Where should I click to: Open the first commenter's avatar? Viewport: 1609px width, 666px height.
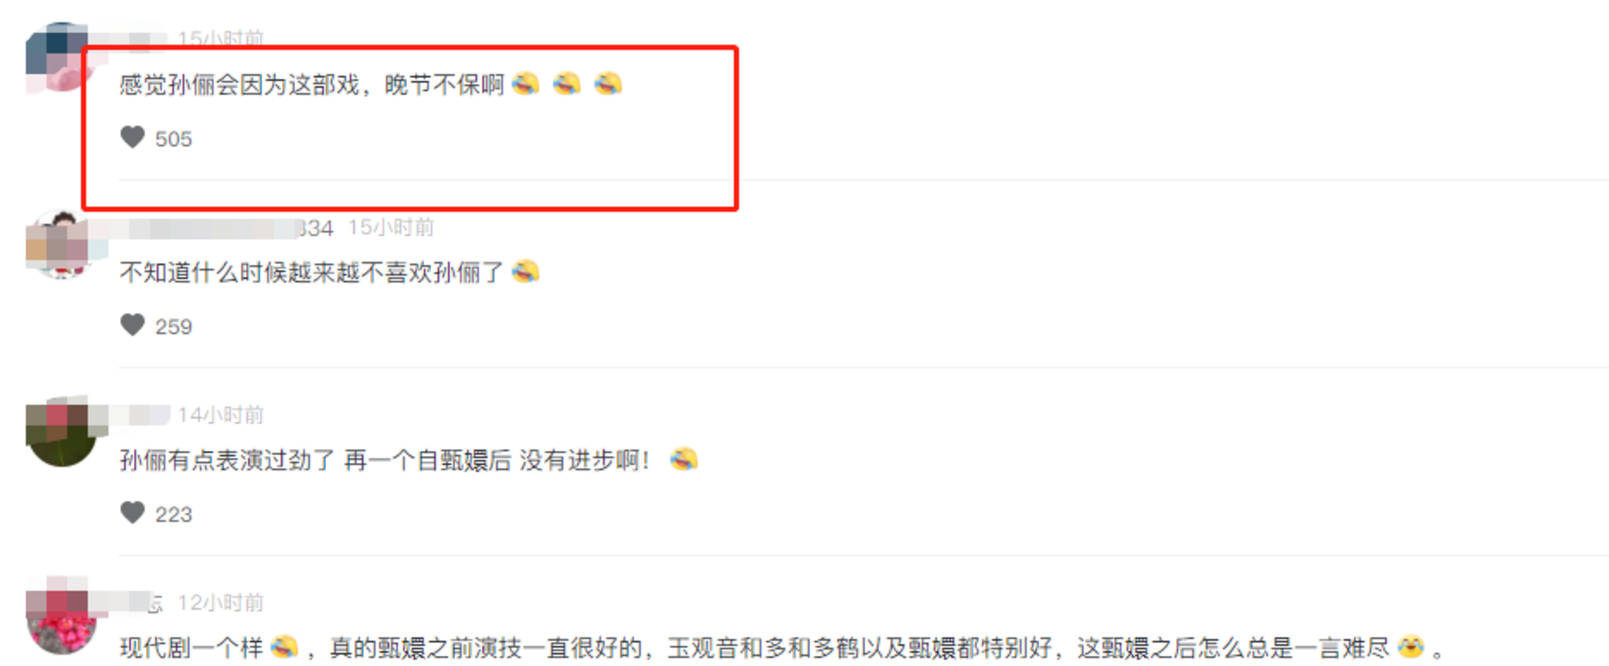point(61,58)
